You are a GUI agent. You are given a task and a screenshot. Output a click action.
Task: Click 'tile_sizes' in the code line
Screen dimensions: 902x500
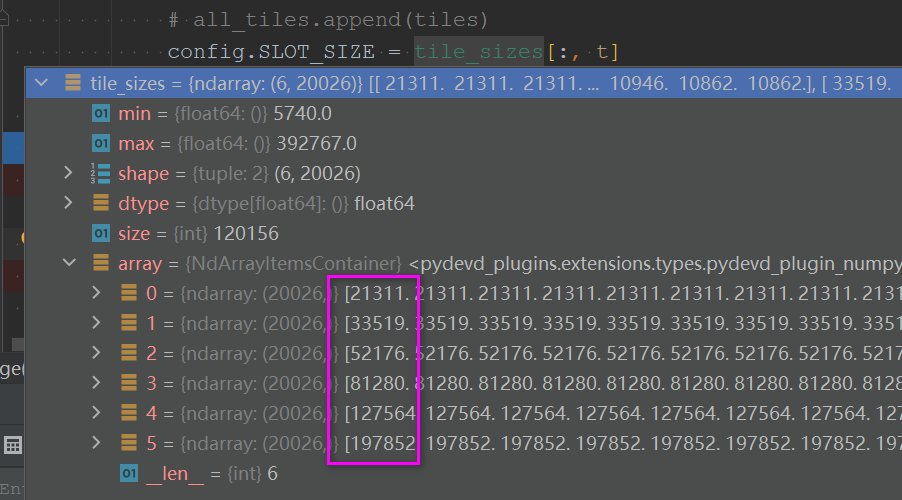[x=479, y=52]
